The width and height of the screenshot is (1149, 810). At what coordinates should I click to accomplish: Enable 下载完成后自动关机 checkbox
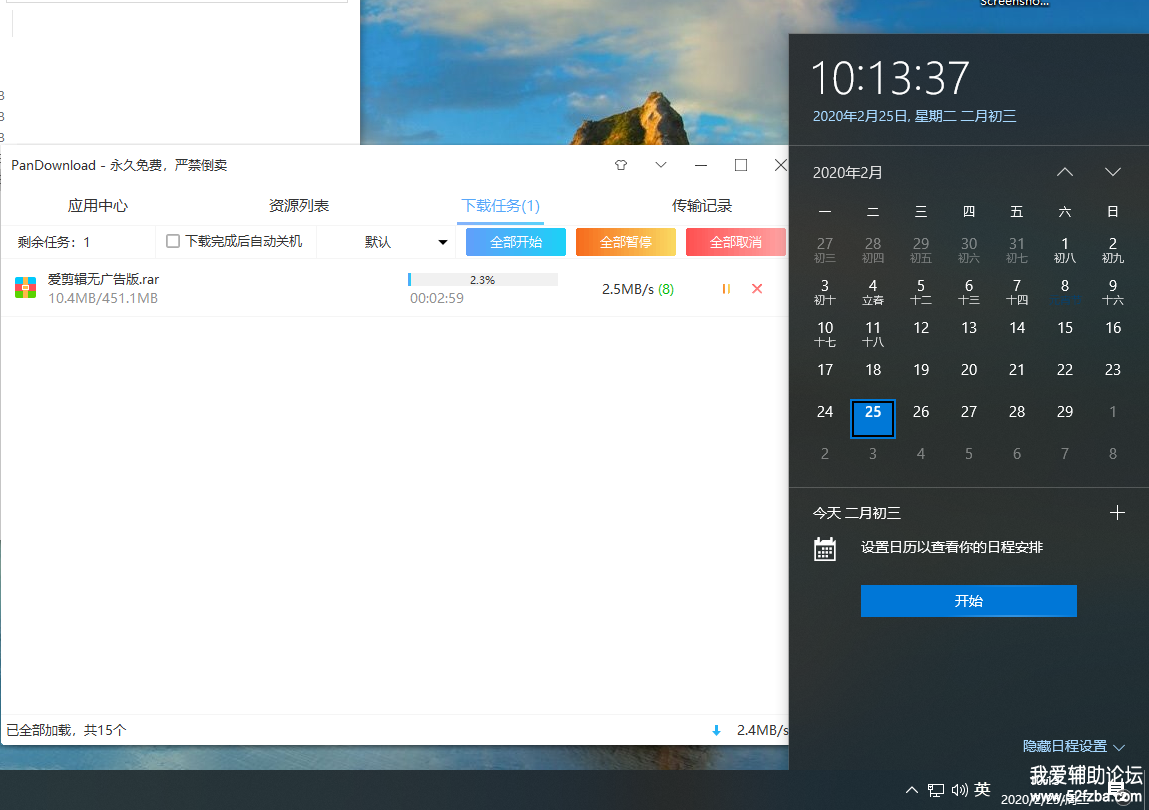click(x=173, y=241)
